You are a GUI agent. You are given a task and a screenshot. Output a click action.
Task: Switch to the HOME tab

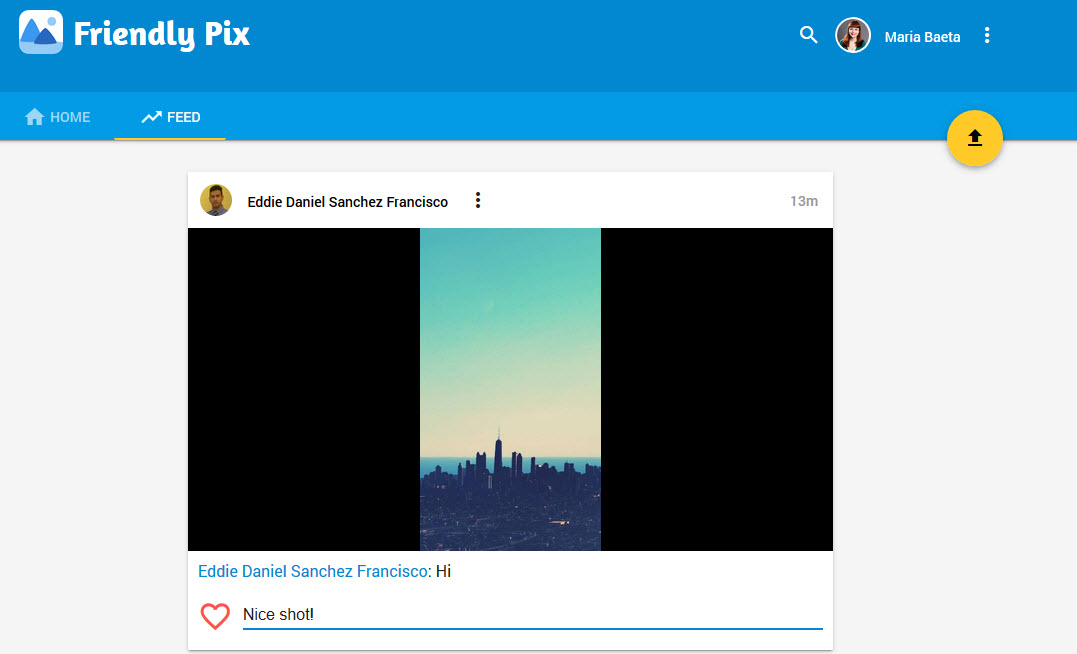(58, 117)
